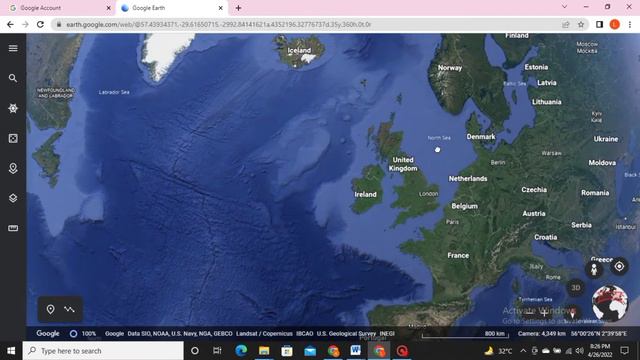Viewport: 640px width, 360px height.
Task: Go back in browser history
Action: click(10, 24)
